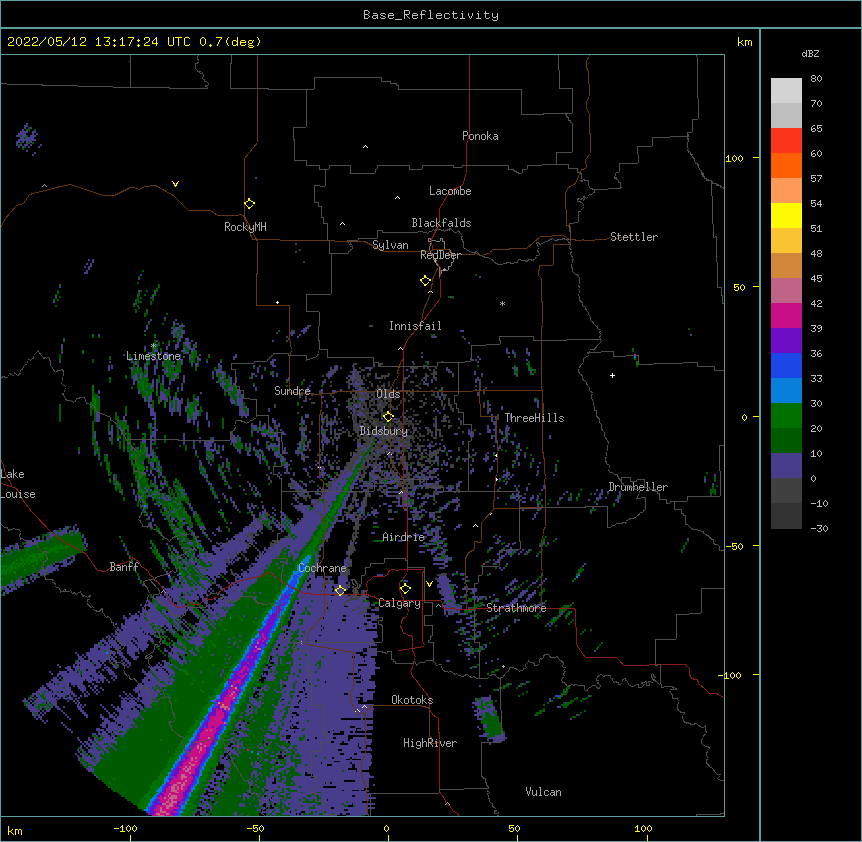Click the red 65-60 dBZ legend swatch
The height and width of the screenshot is (842, 862).
click(x=786, y=141)
